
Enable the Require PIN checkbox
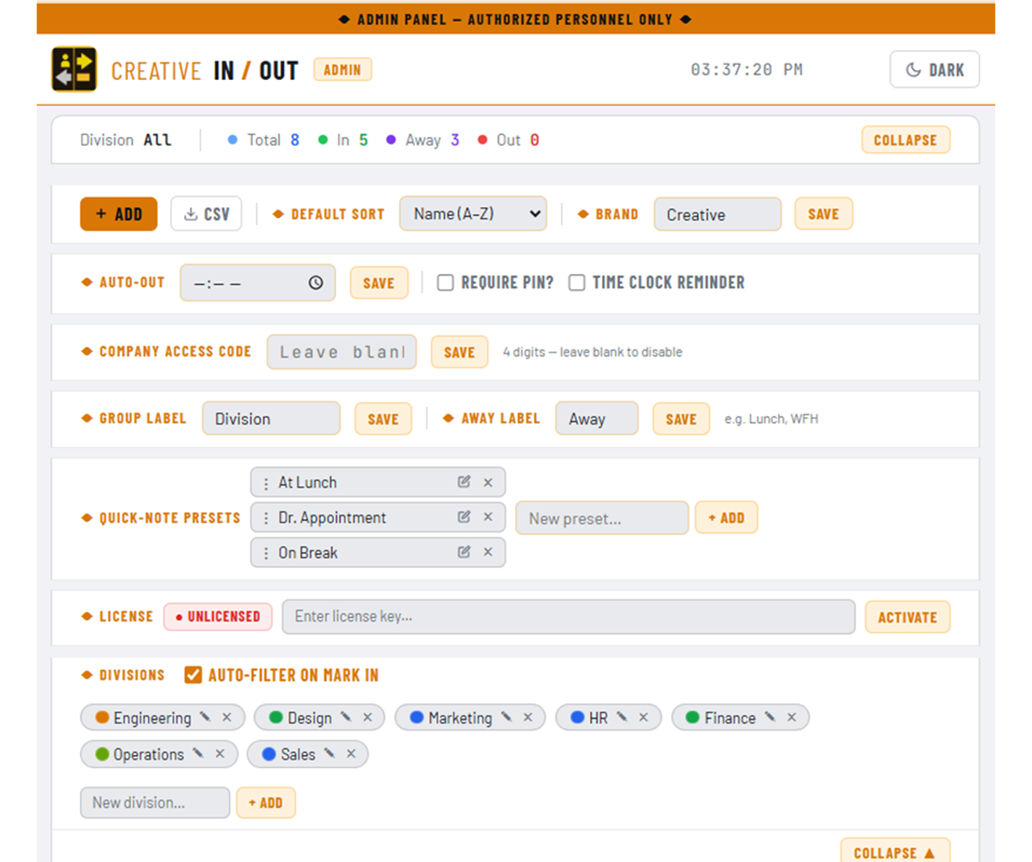coord(446,282)
